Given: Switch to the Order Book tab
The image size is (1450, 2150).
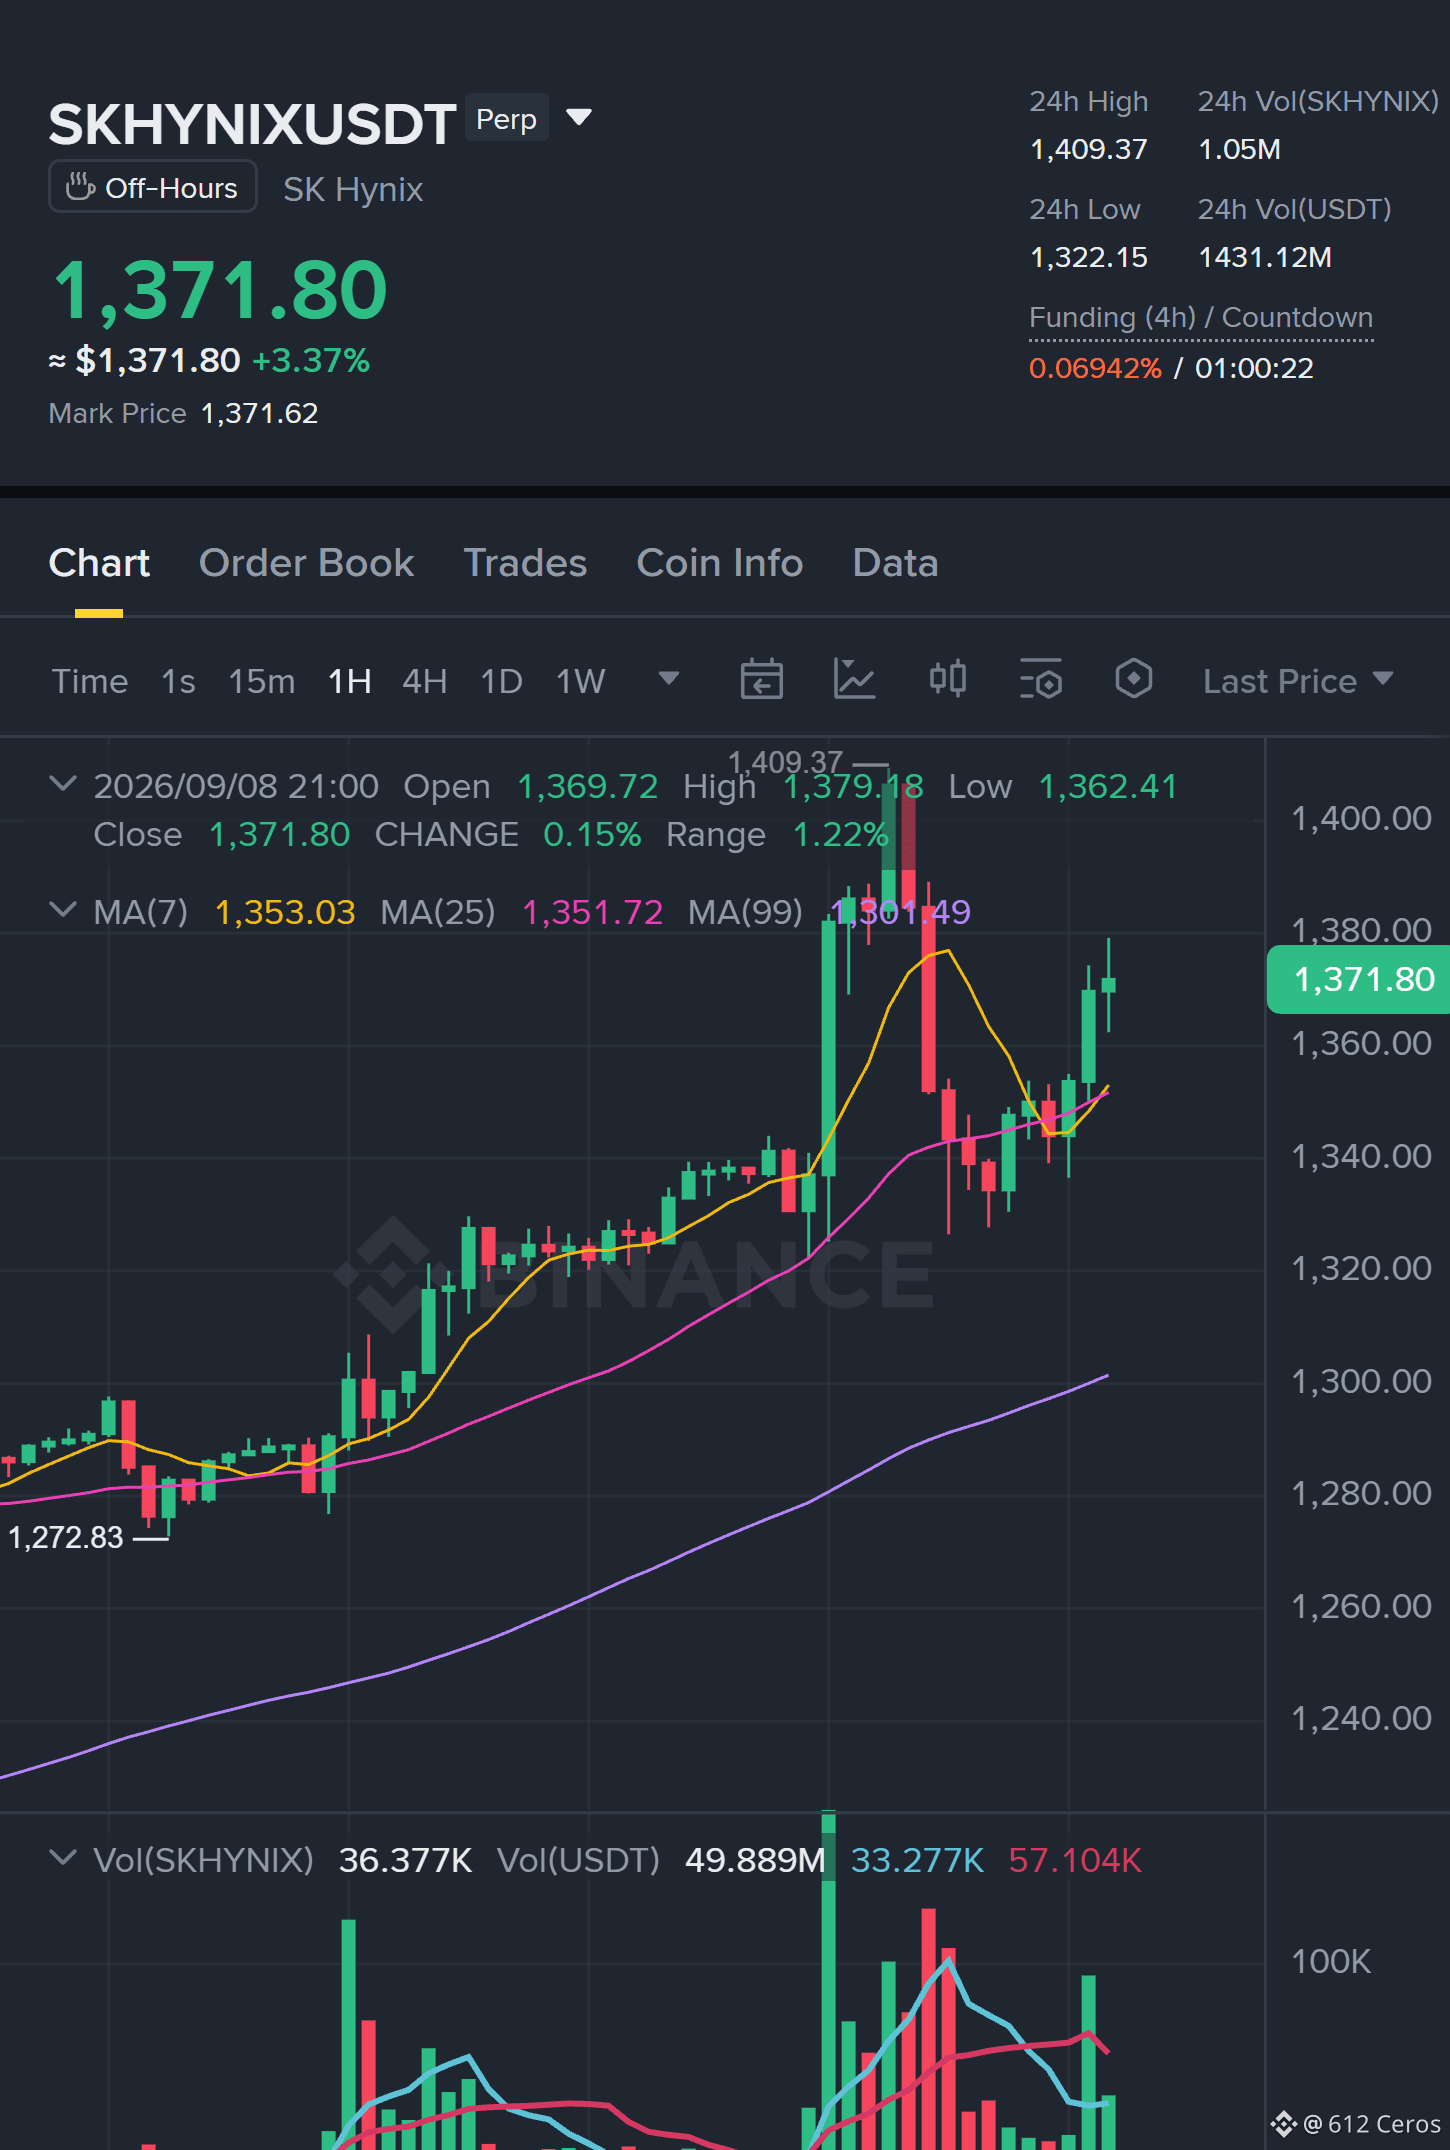Looking at the screenshot, I should click(x=306, y=563).
